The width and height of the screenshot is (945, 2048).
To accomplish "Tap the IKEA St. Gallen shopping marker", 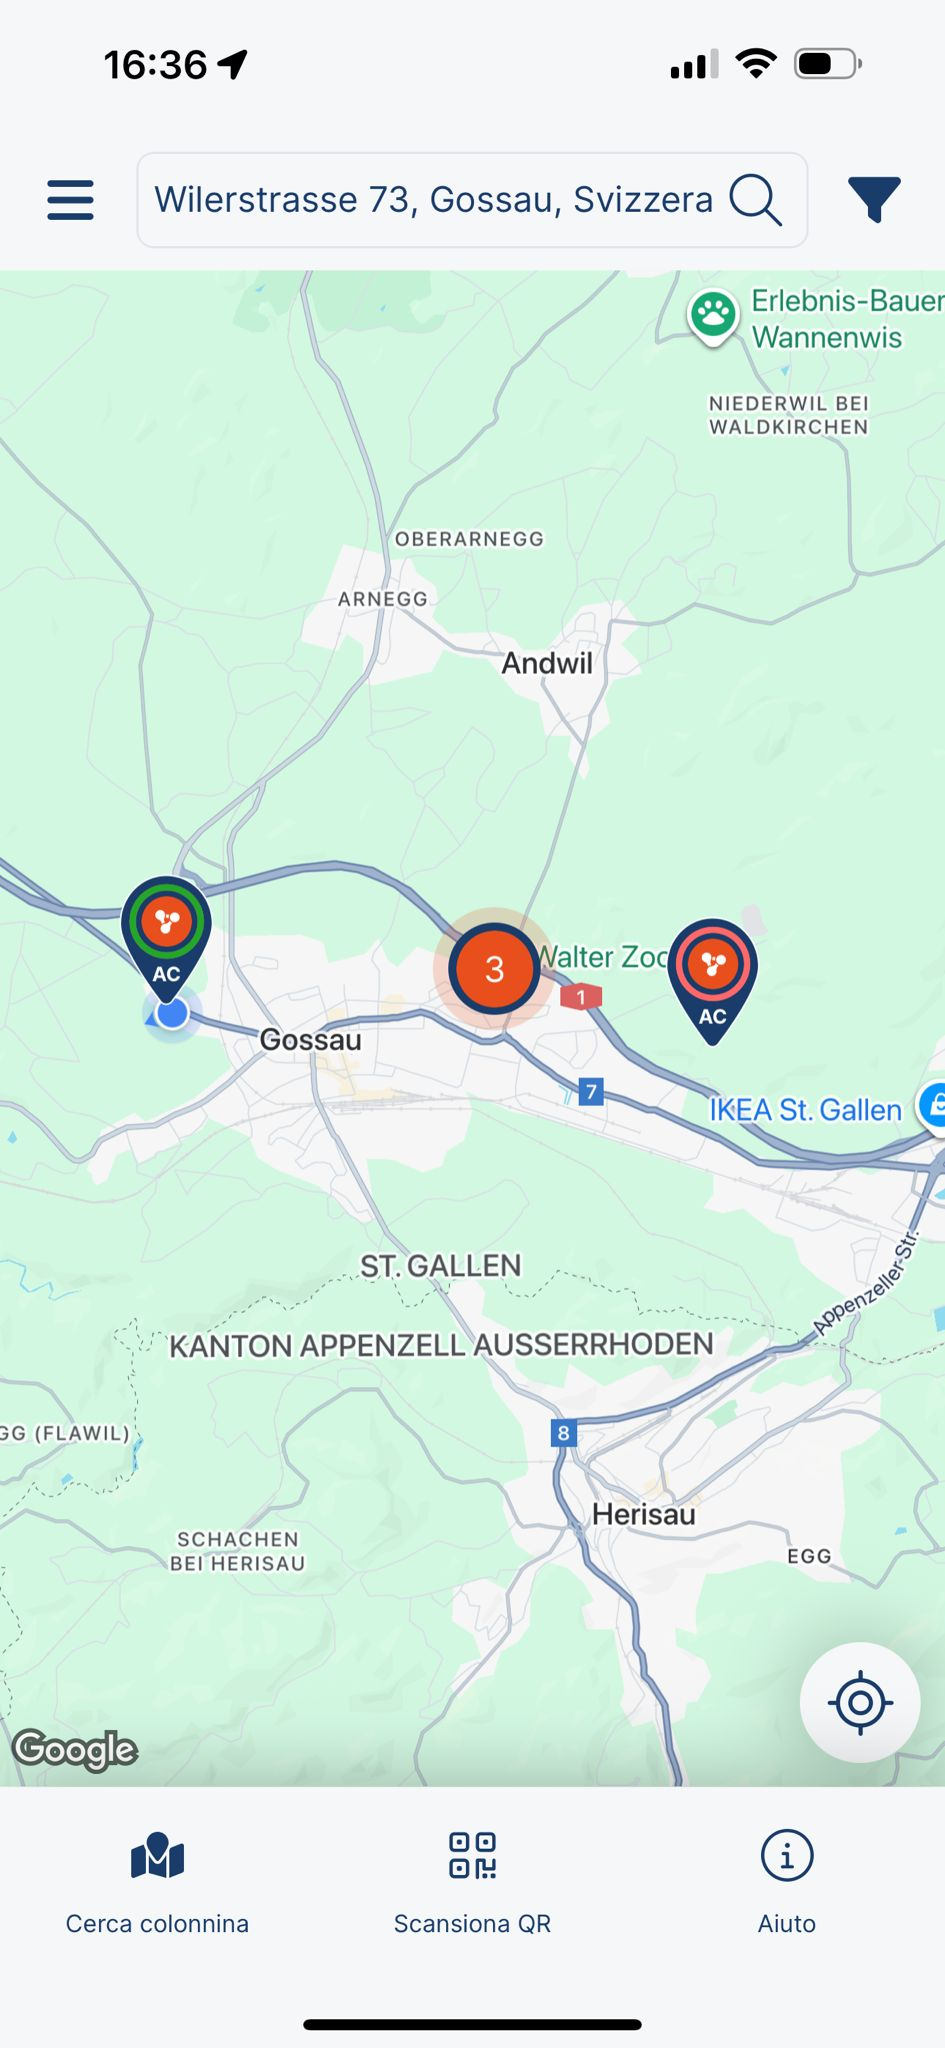I will pos(934,1108).
